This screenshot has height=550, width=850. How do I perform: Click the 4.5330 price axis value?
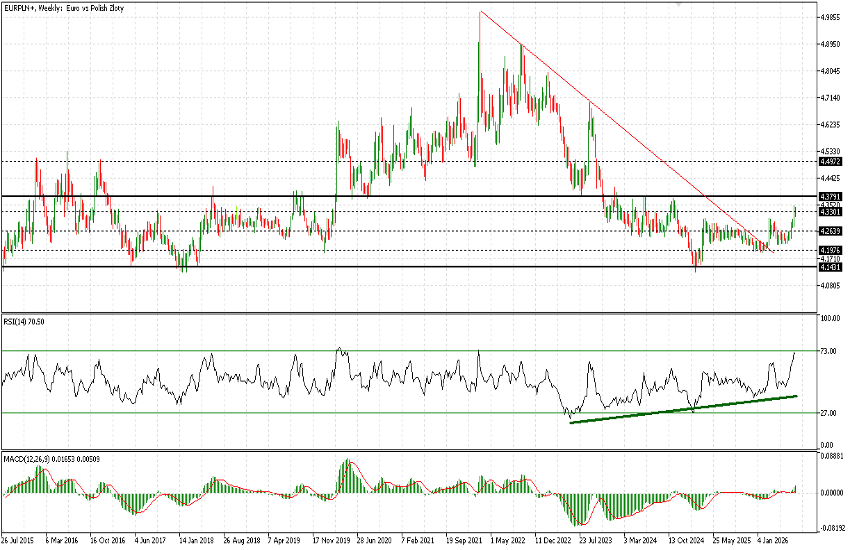[830, 151]
